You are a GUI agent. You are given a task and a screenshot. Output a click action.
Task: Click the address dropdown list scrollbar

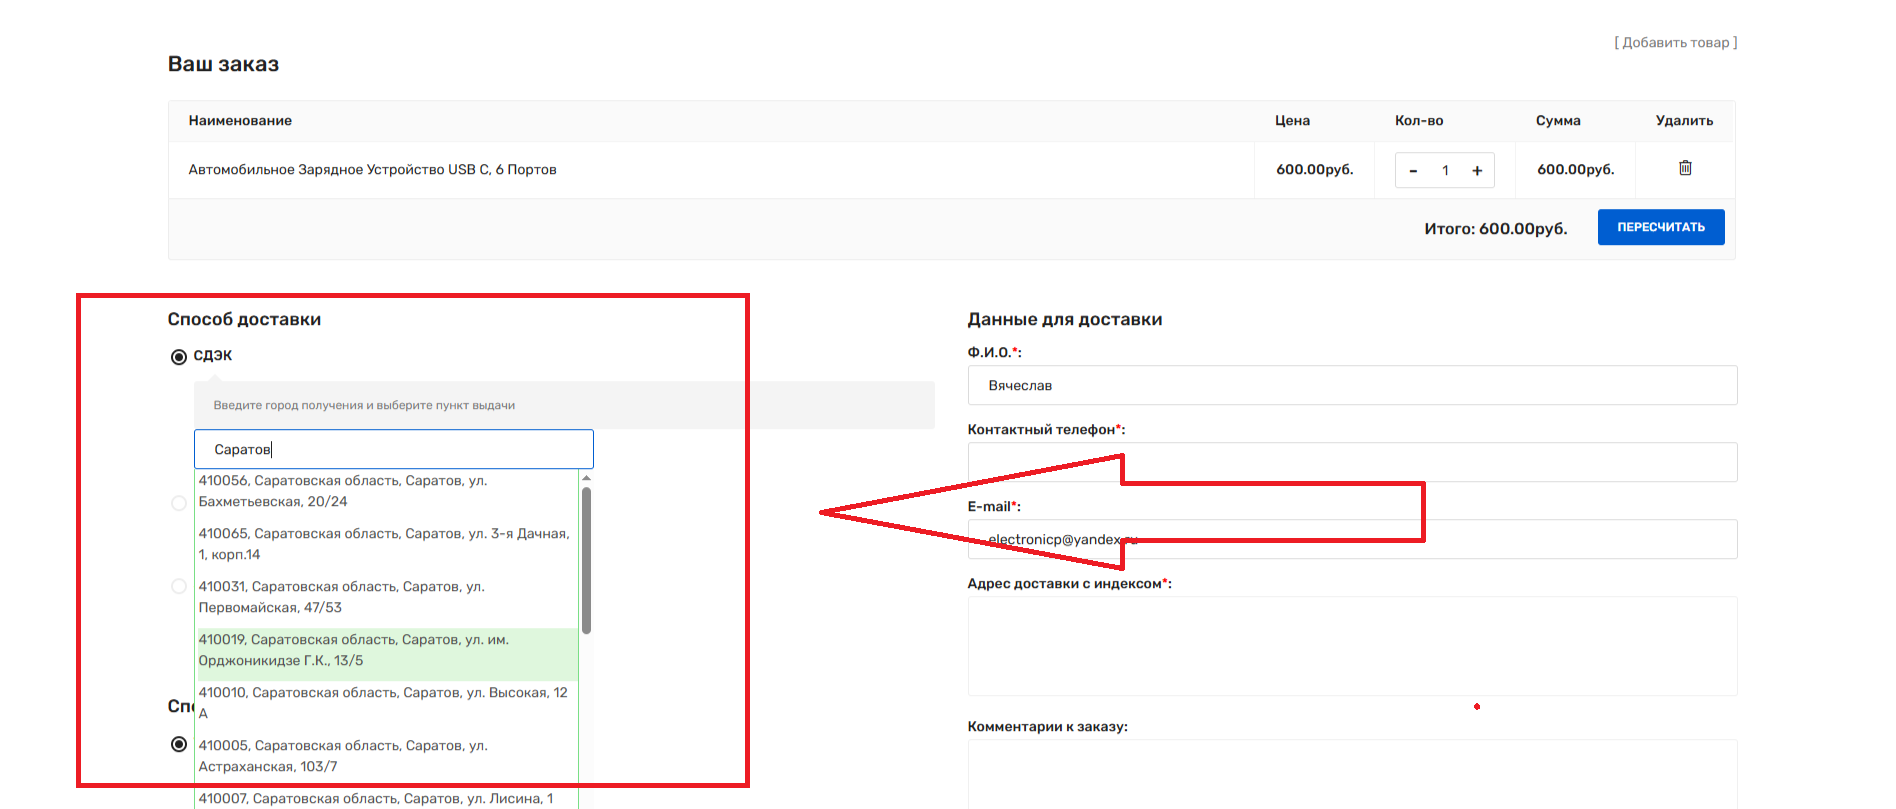(x=586, y=560)
